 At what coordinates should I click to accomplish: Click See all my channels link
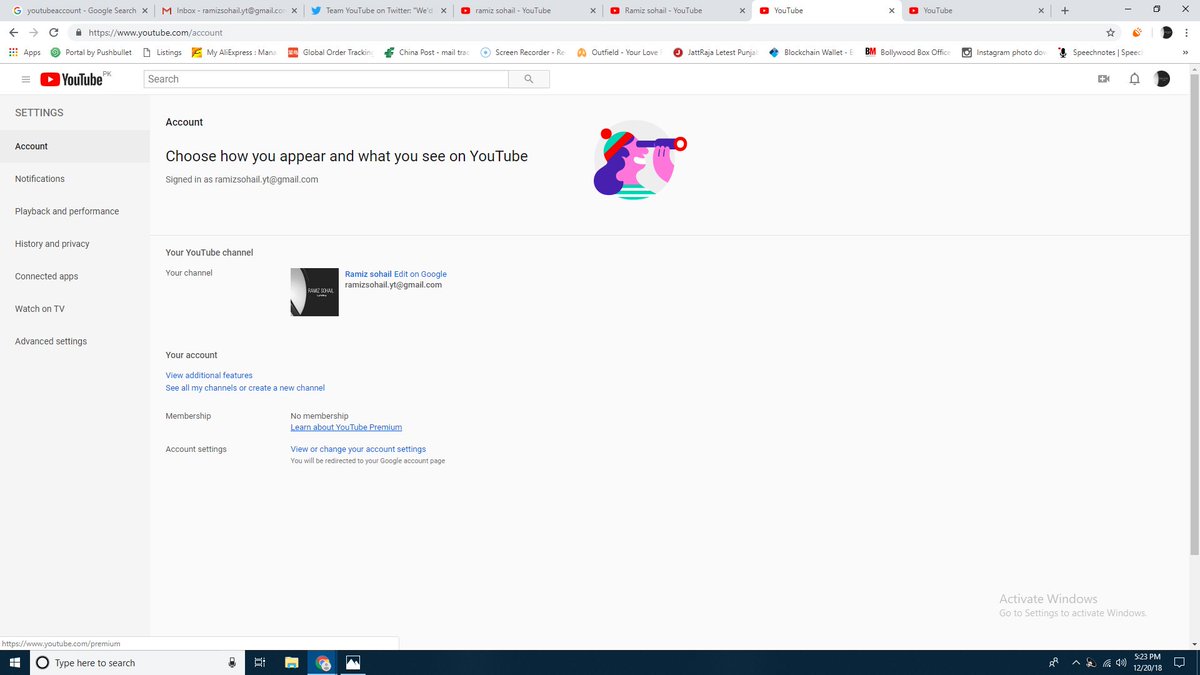point(245,388)
